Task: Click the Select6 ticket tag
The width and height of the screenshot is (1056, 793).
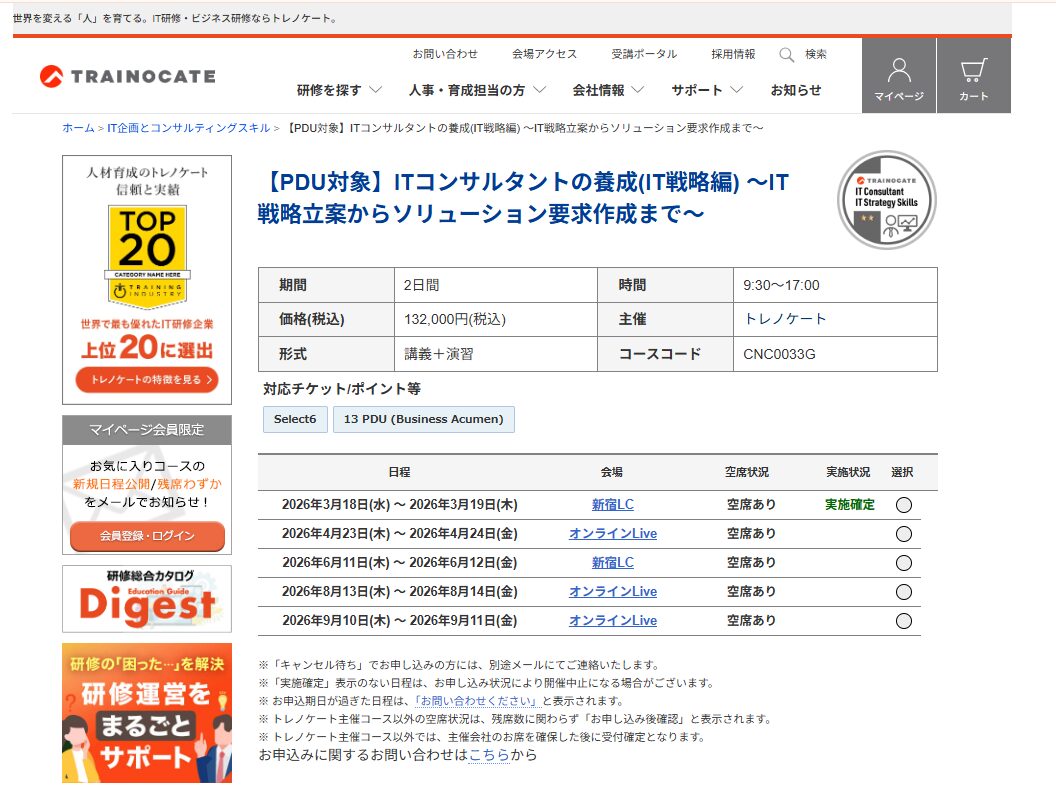Action: click(295, 419)
